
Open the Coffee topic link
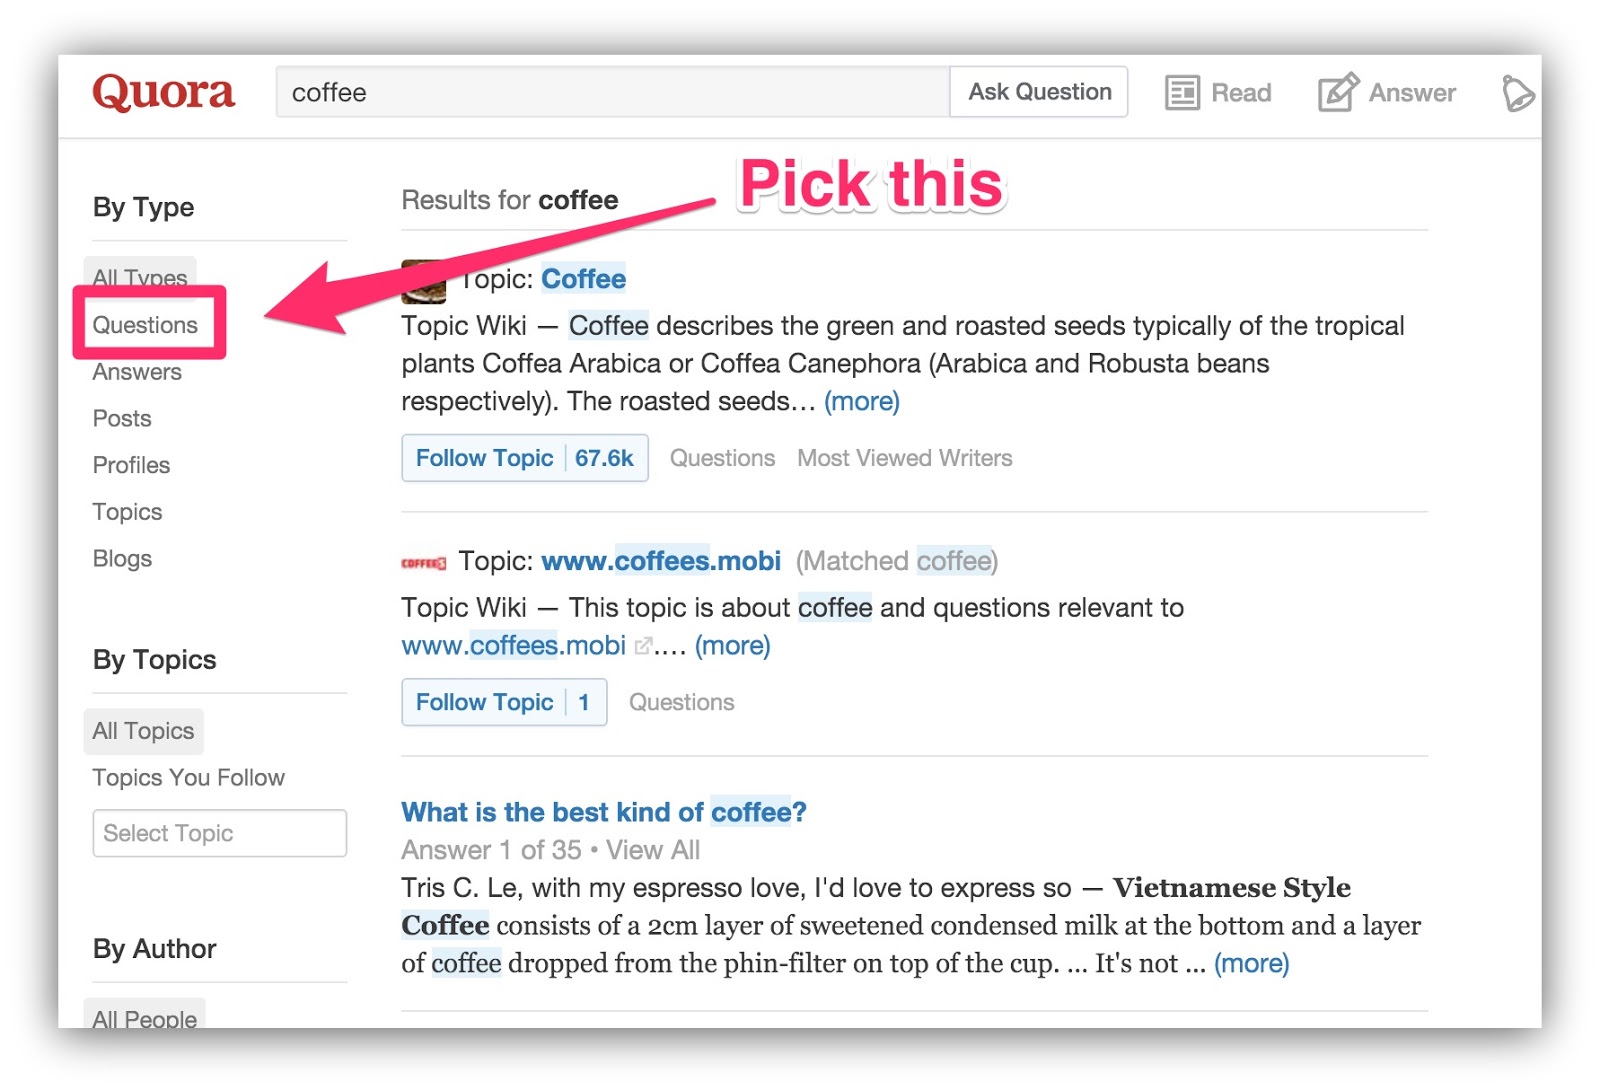click(x=583, y=279)
